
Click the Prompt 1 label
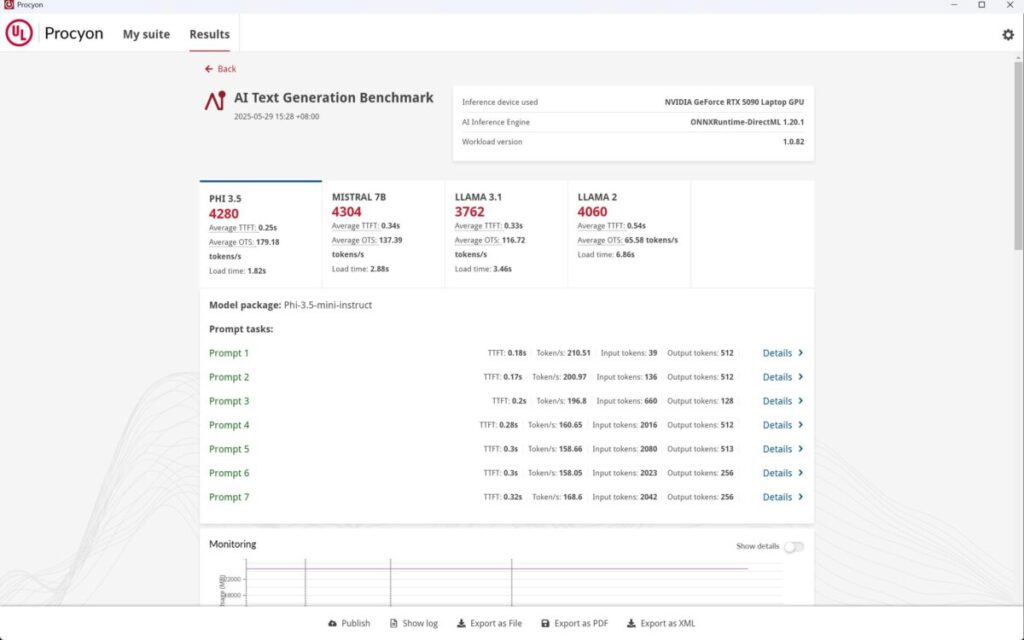point(229,353)
